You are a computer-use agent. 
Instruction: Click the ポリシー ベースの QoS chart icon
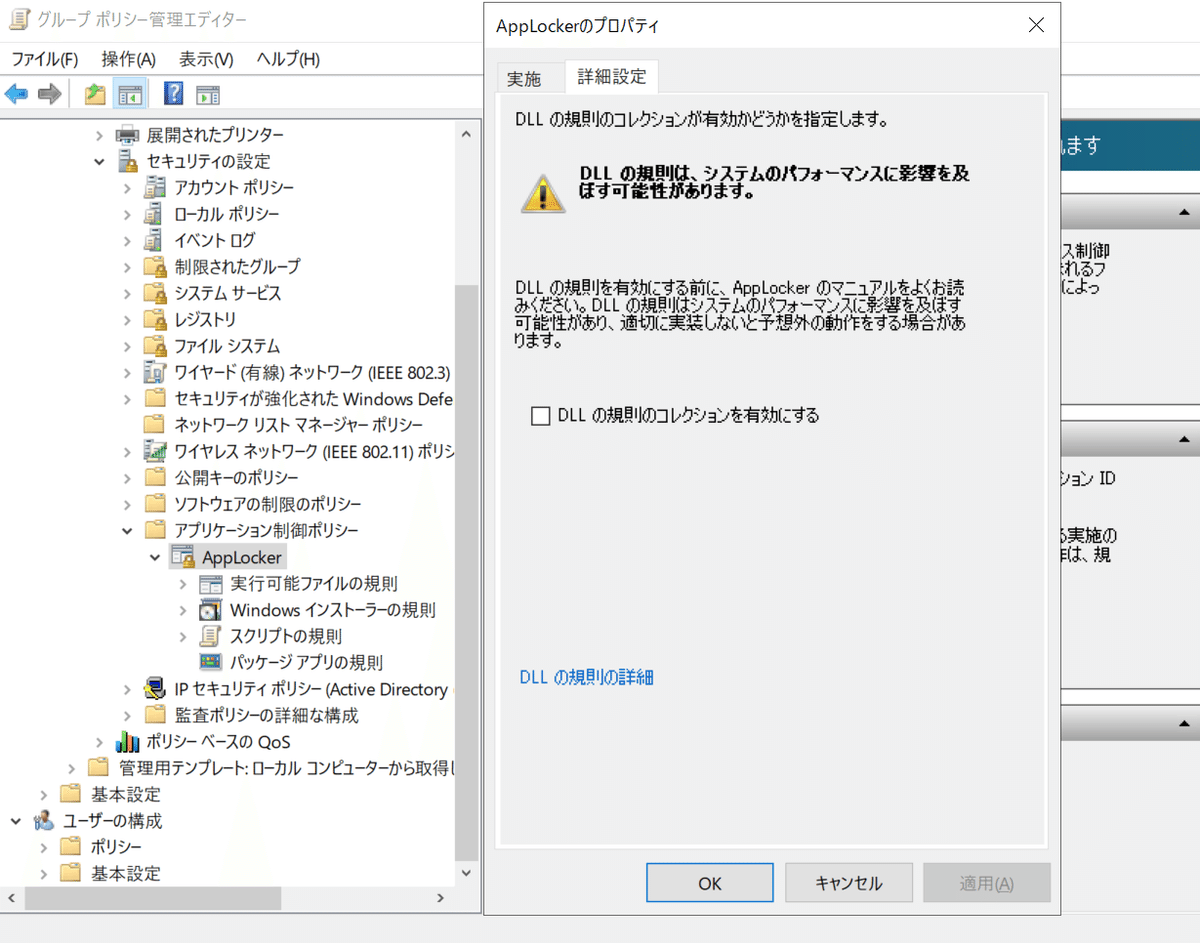tap(127, 742)
